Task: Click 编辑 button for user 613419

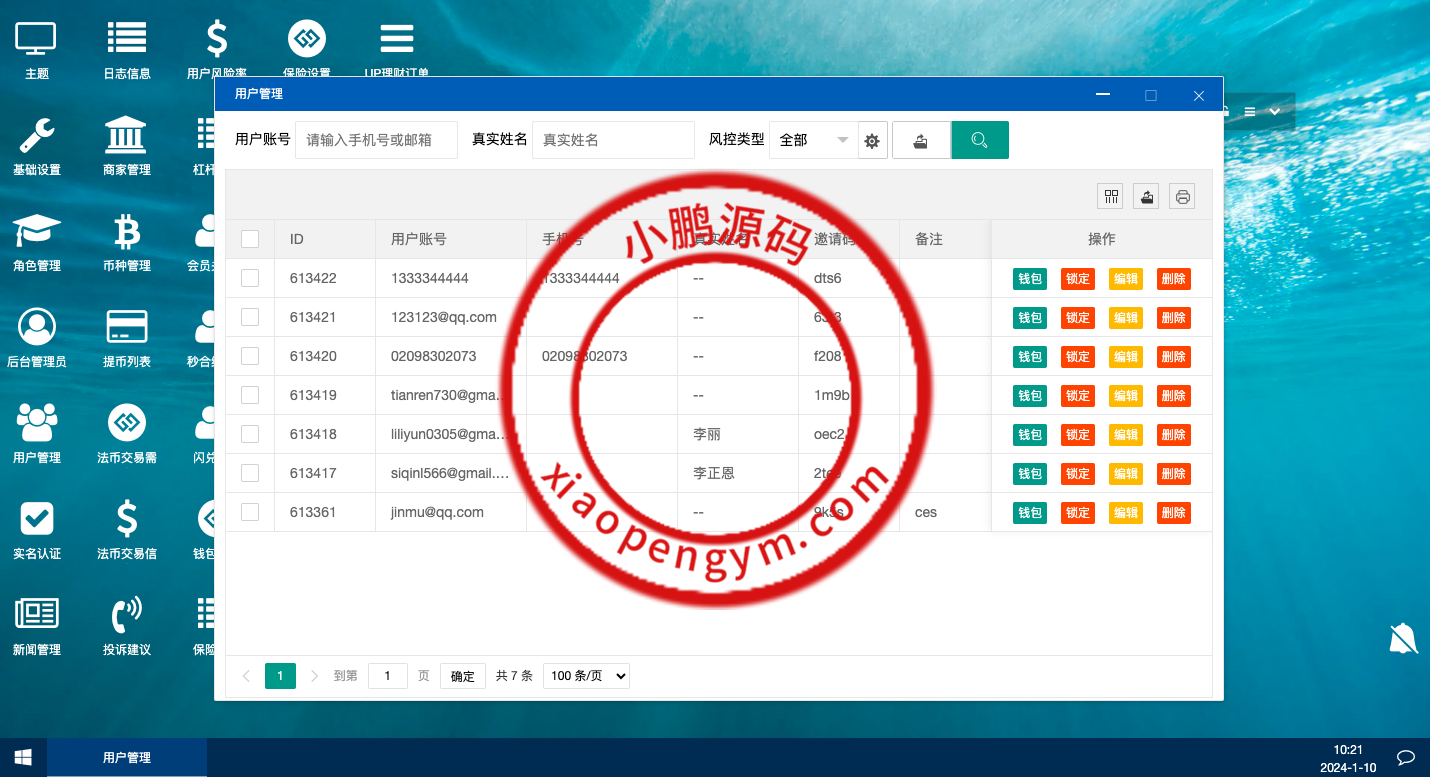Action: point(1125,396)
